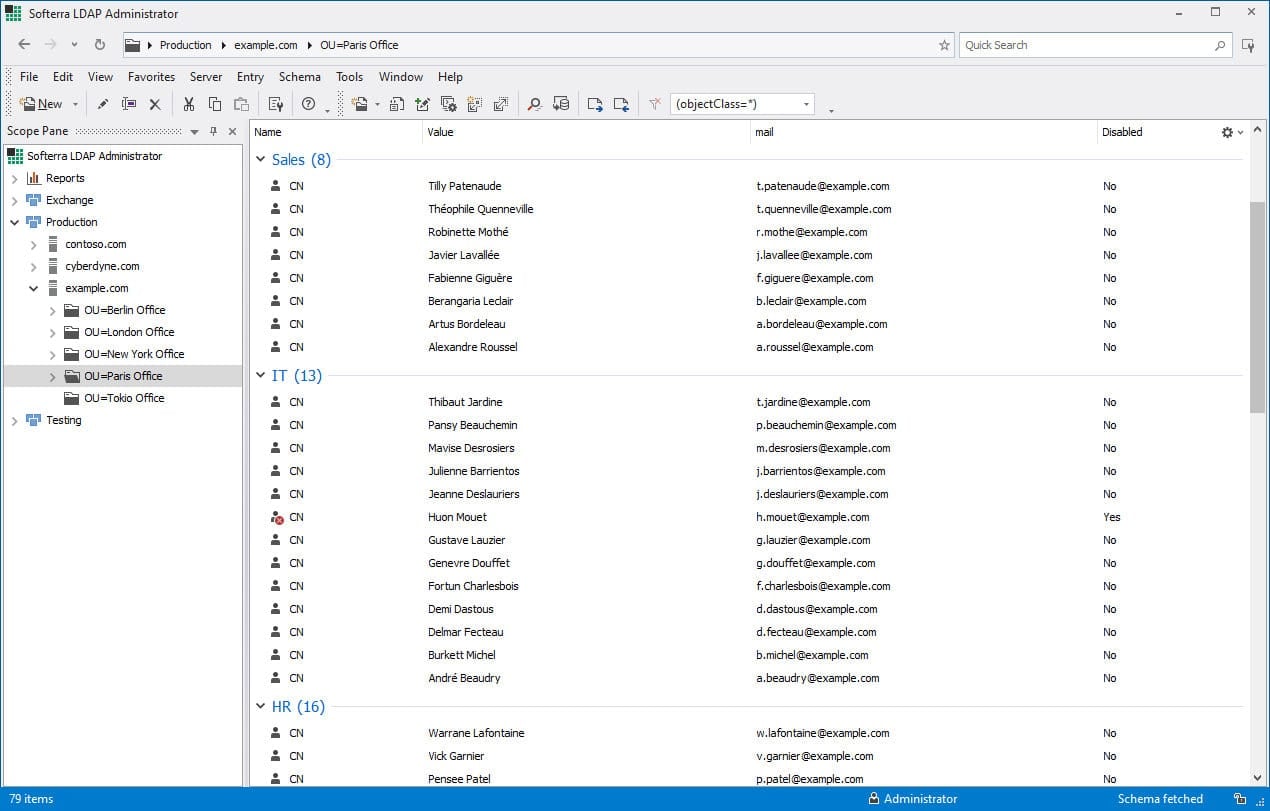Collapse the IT (13) group
The height and width of the screenshot is (811, 1270).
[261, 376]
